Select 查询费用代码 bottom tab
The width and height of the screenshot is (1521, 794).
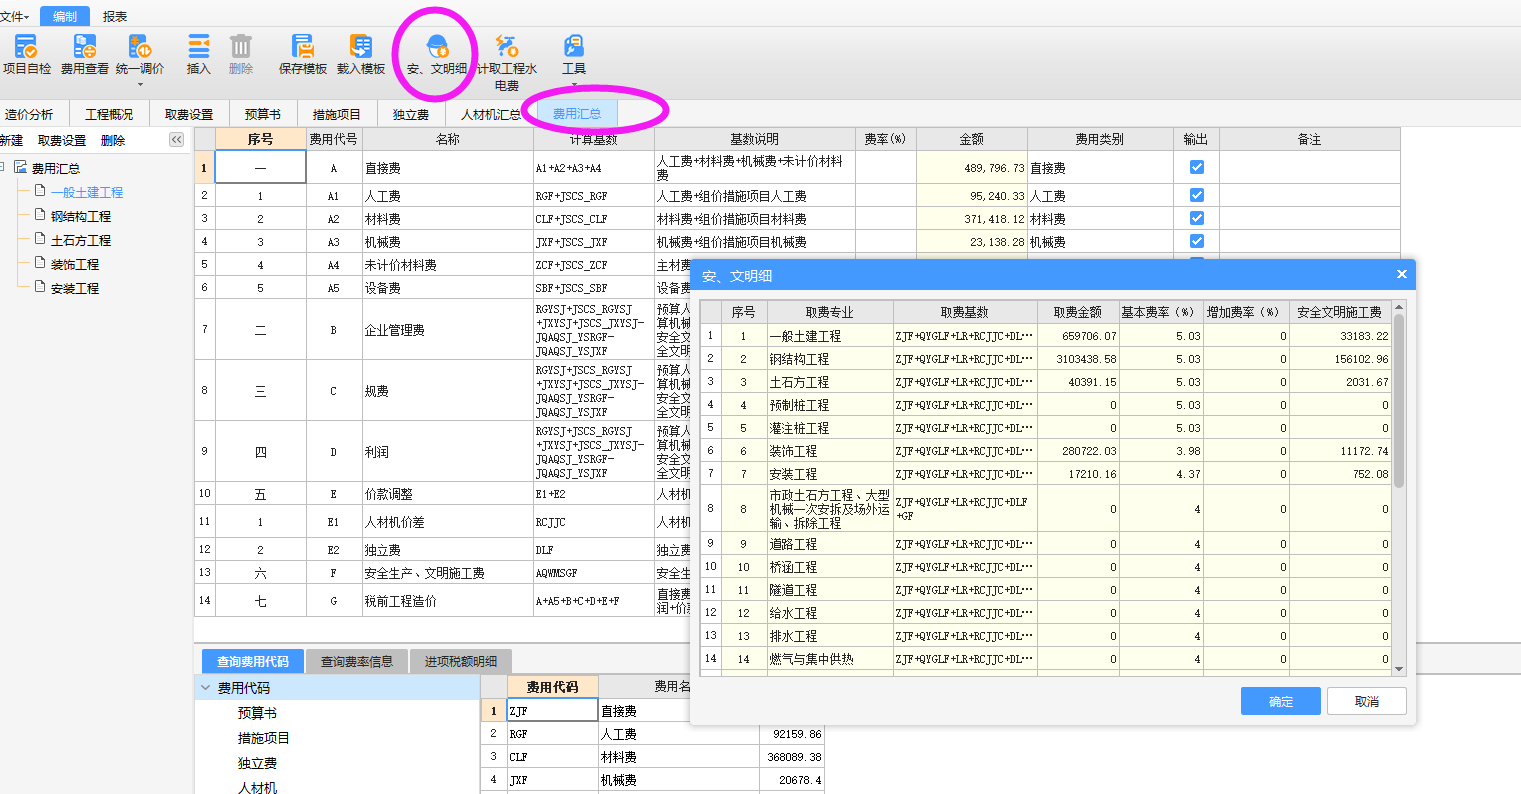(253, 661)
